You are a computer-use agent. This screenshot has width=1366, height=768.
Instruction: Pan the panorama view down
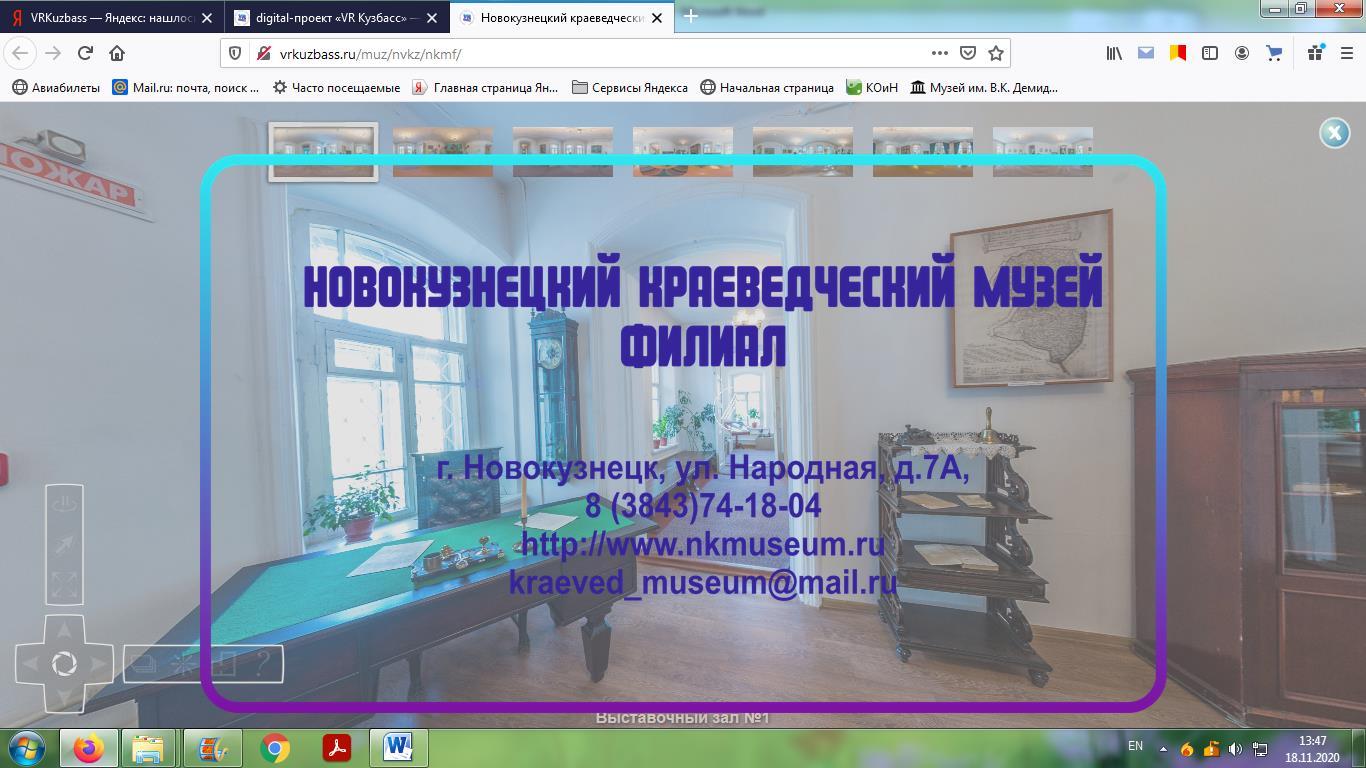(64, 697)
